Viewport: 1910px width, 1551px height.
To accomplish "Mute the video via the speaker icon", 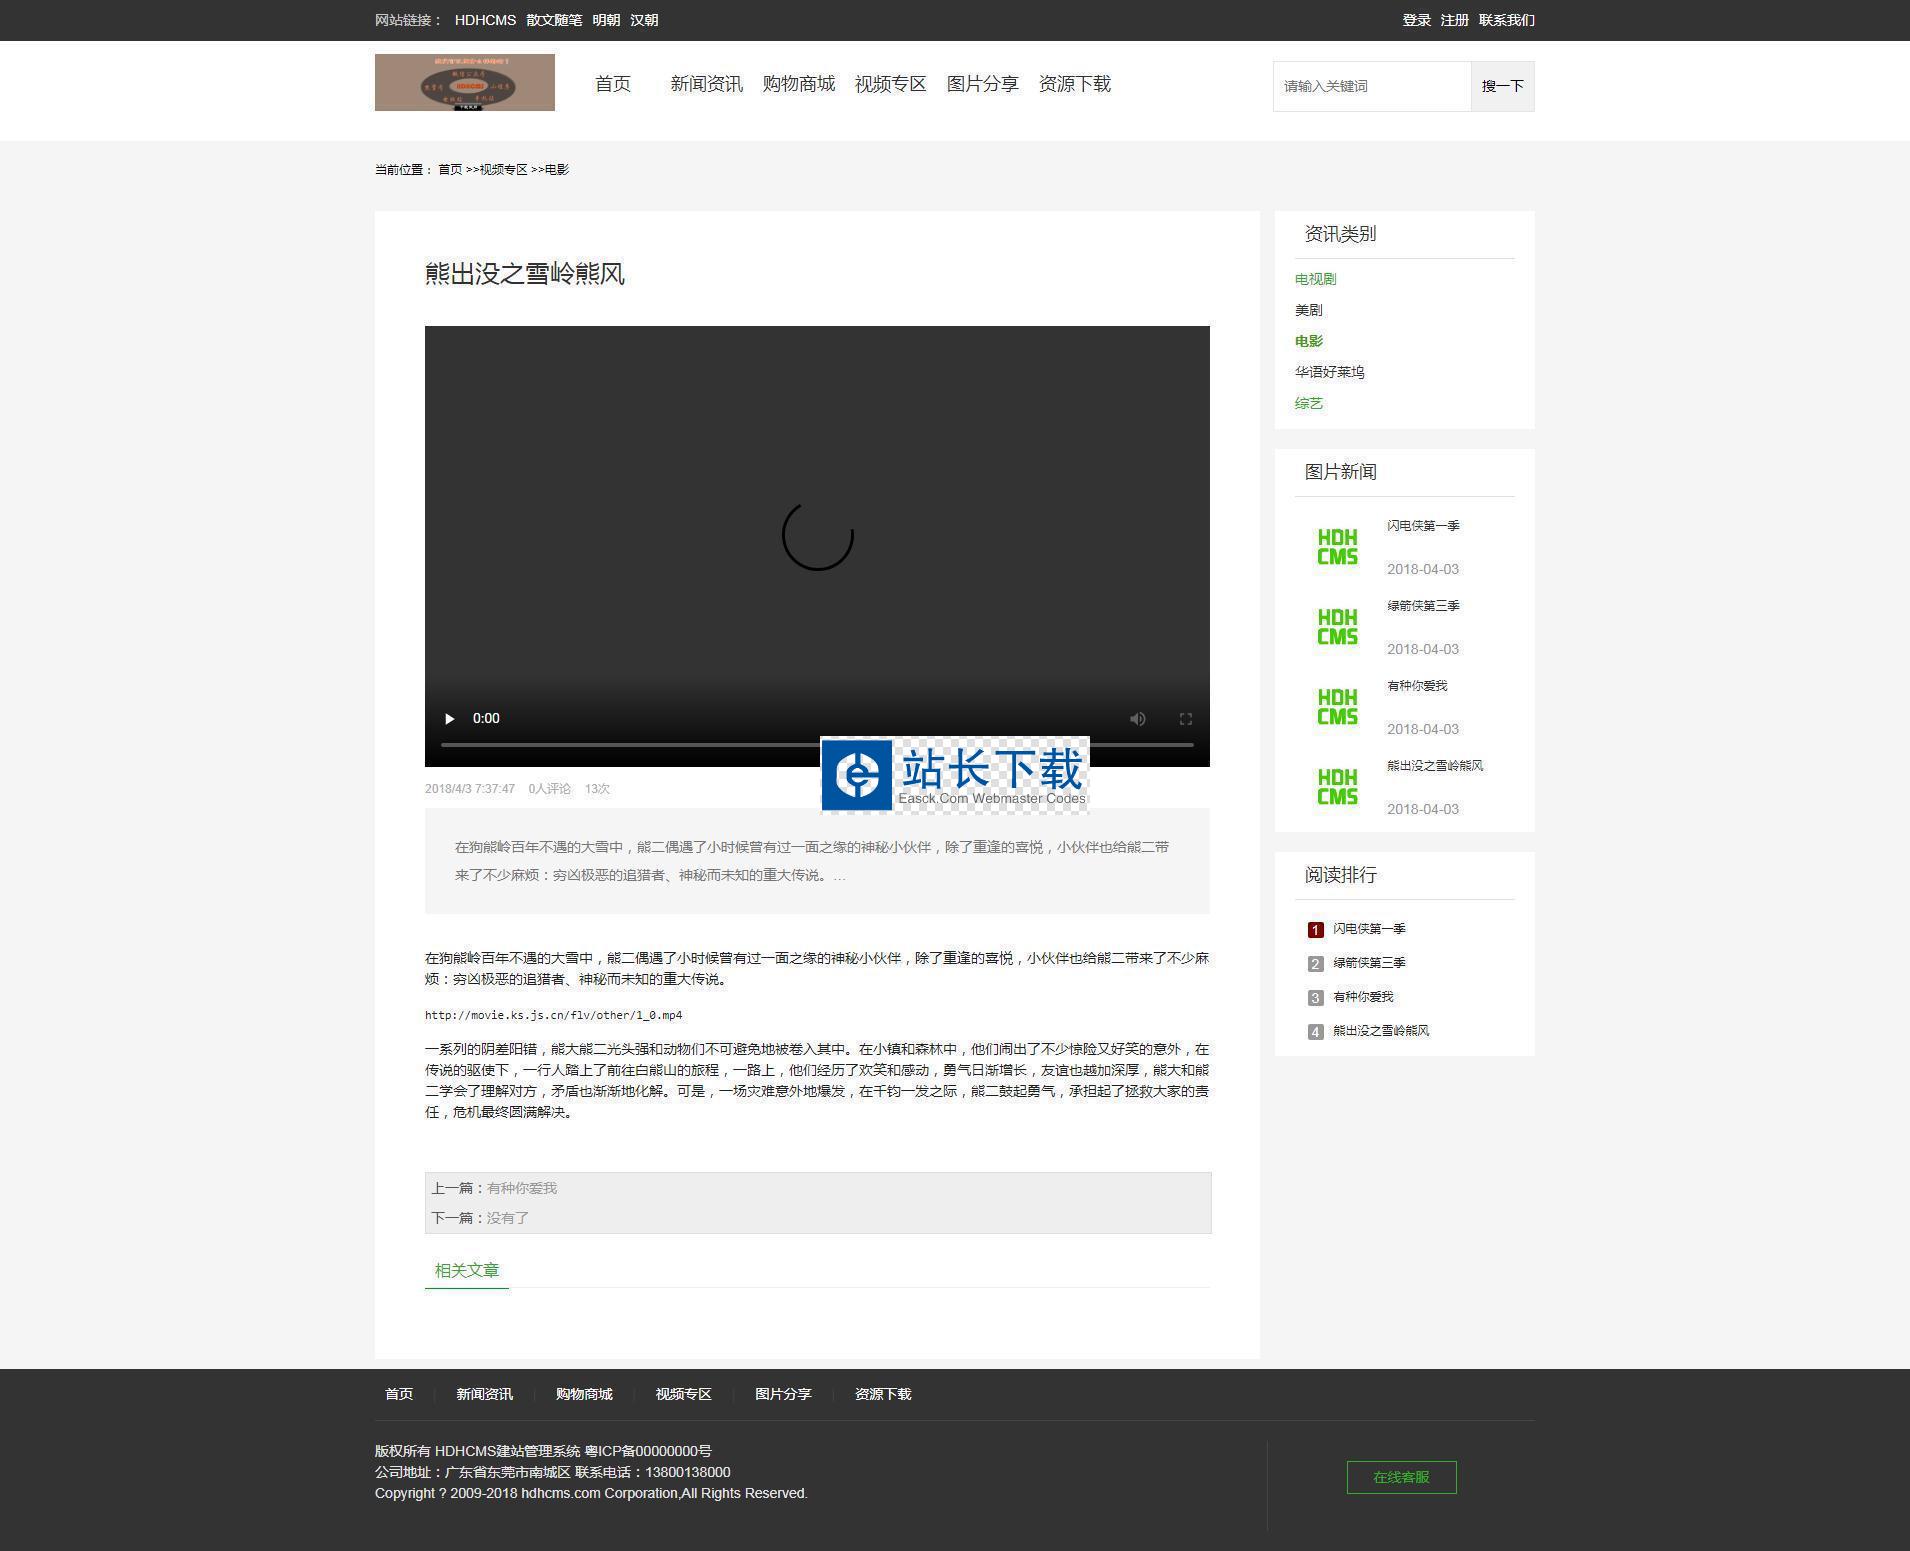I will click(1138, 719).
